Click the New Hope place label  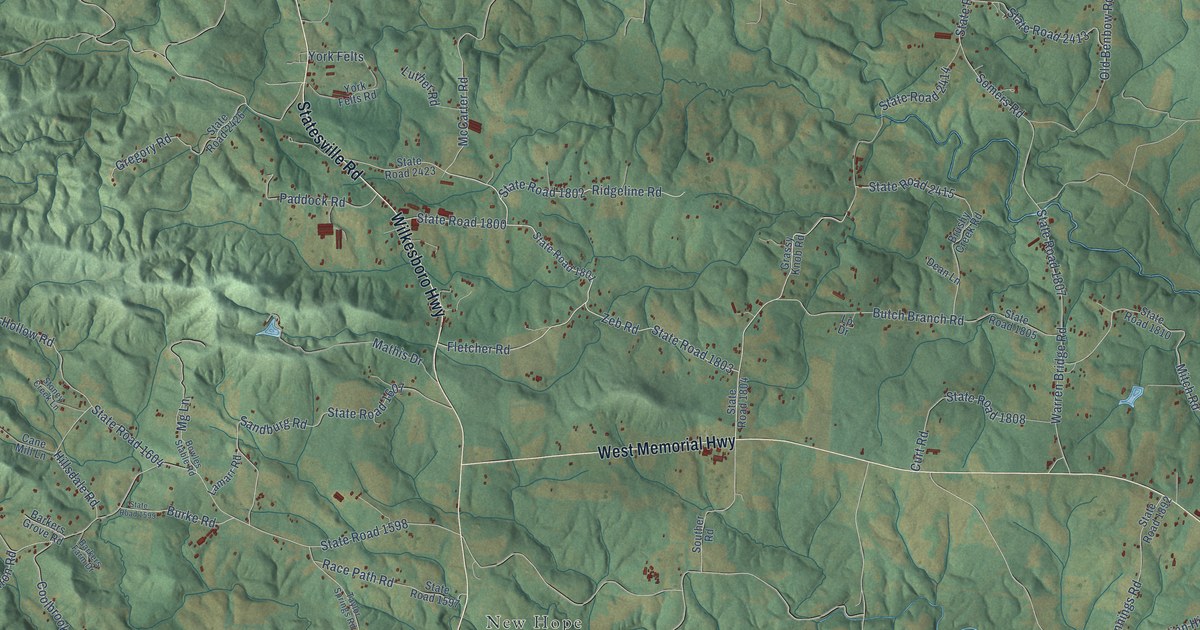[x=533, y=622]
